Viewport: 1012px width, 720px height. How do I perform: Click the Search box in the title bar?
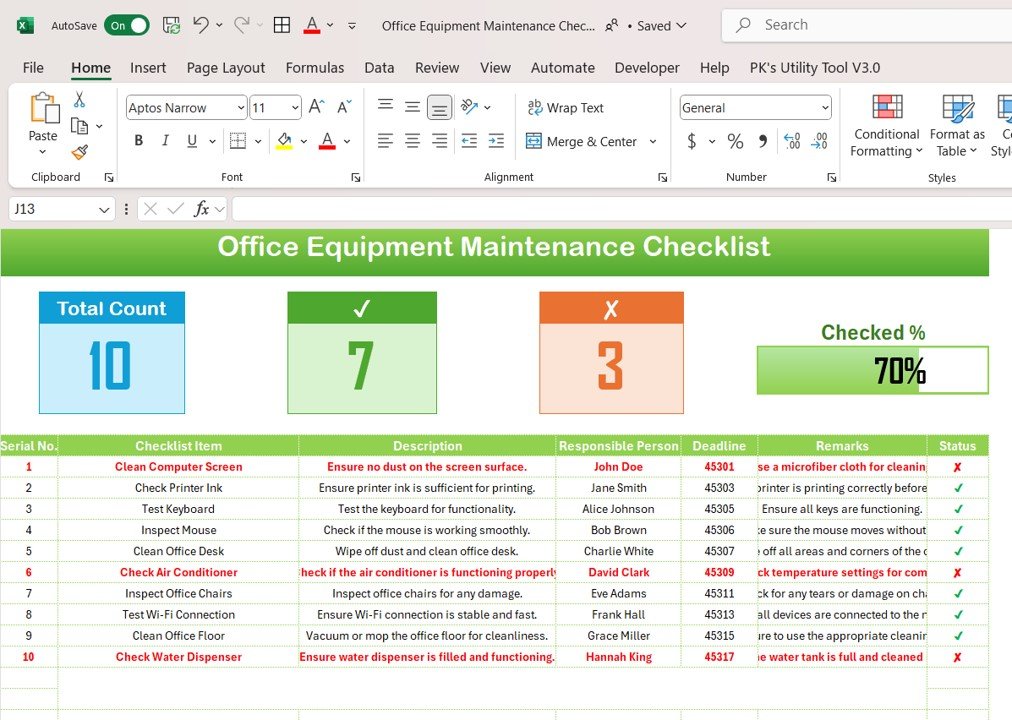[x=867, y=25]
